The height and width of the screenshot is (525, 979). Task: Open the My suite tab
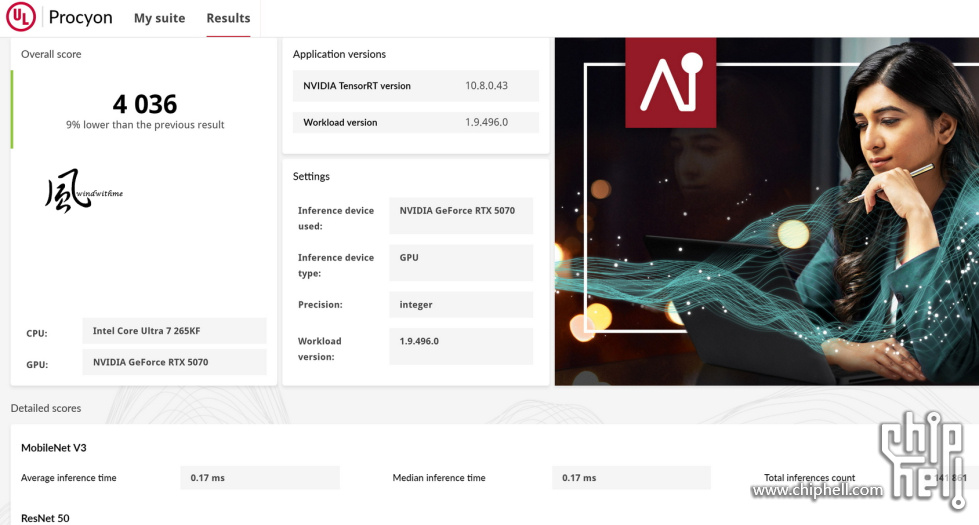pos(159,18)
